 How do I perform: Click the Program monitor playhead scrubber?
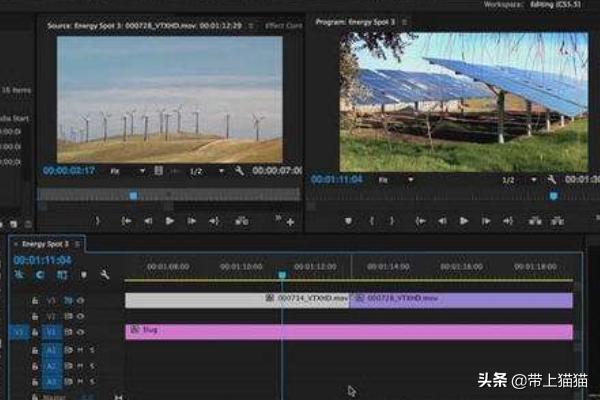pyautogui.click(x=553, y=196)
